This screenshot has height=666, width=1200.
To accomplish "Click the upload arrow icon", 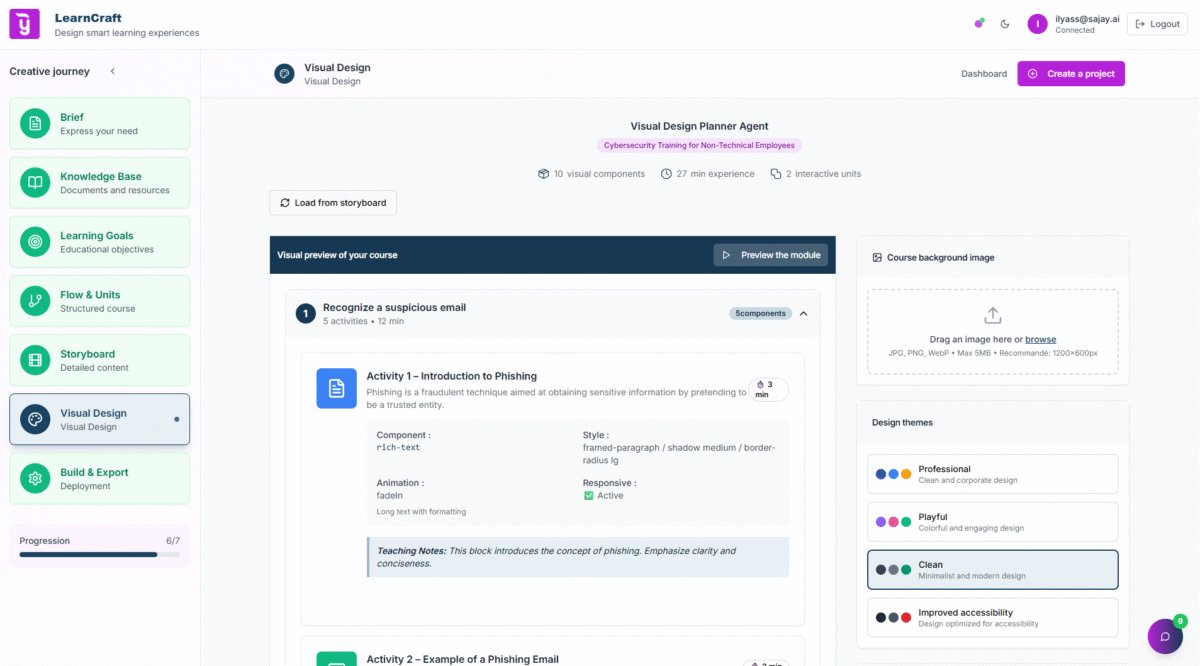I will [993, 315].
